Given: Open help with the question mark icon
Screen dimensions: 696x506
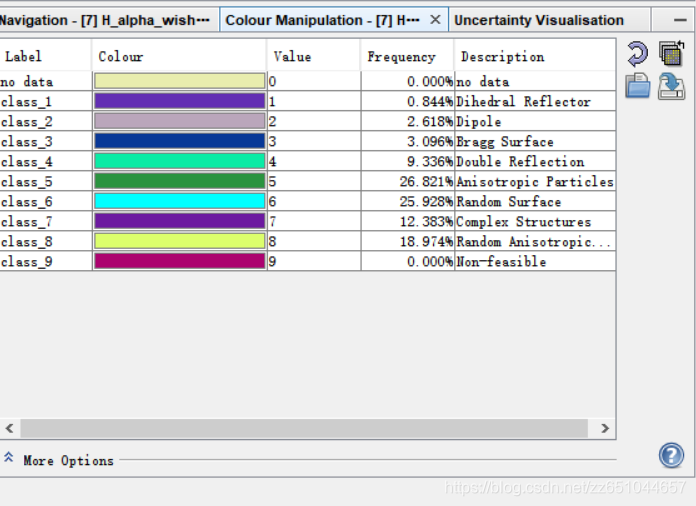Looking at the screenshot, I should coord(671,455).
